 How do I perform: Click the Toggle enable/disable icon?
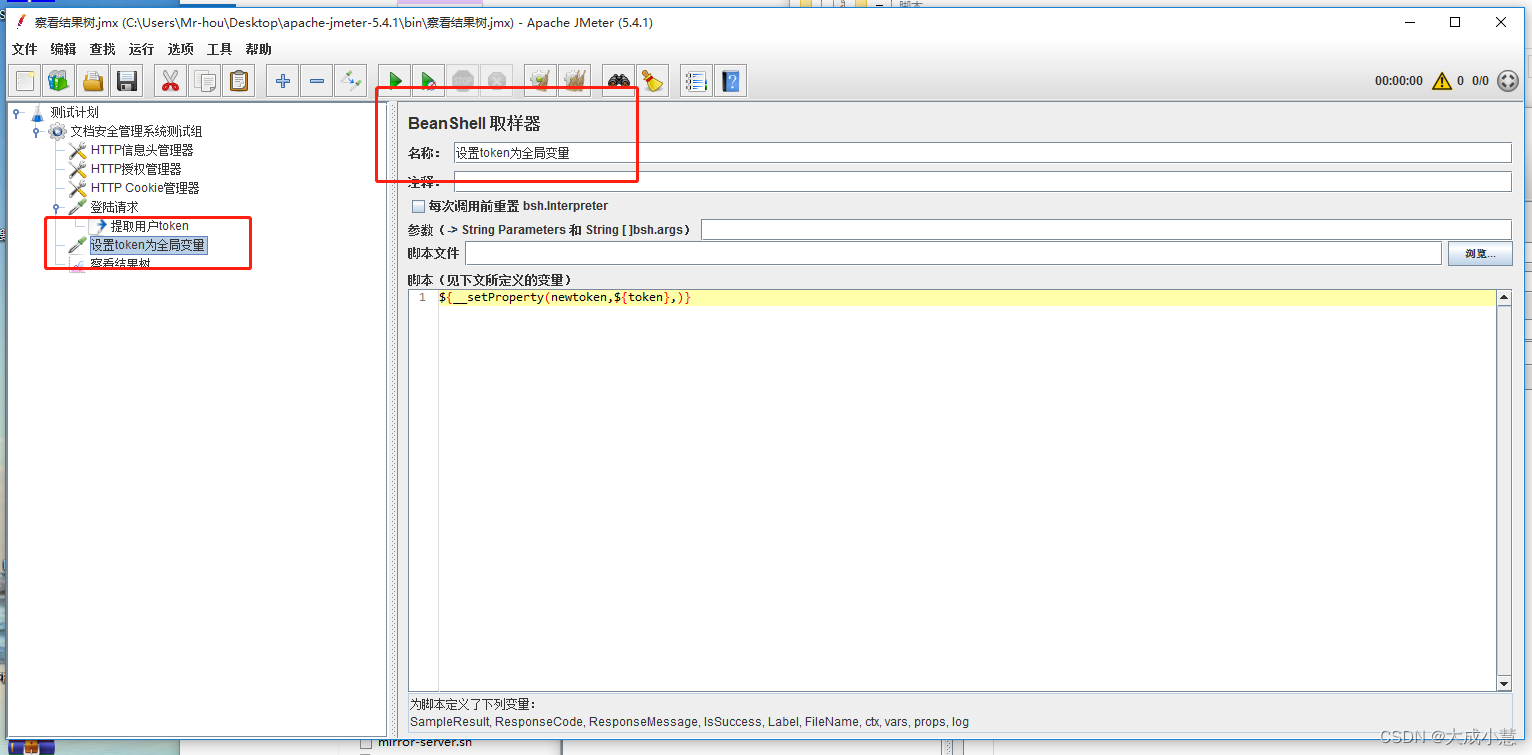coord(351,81)
